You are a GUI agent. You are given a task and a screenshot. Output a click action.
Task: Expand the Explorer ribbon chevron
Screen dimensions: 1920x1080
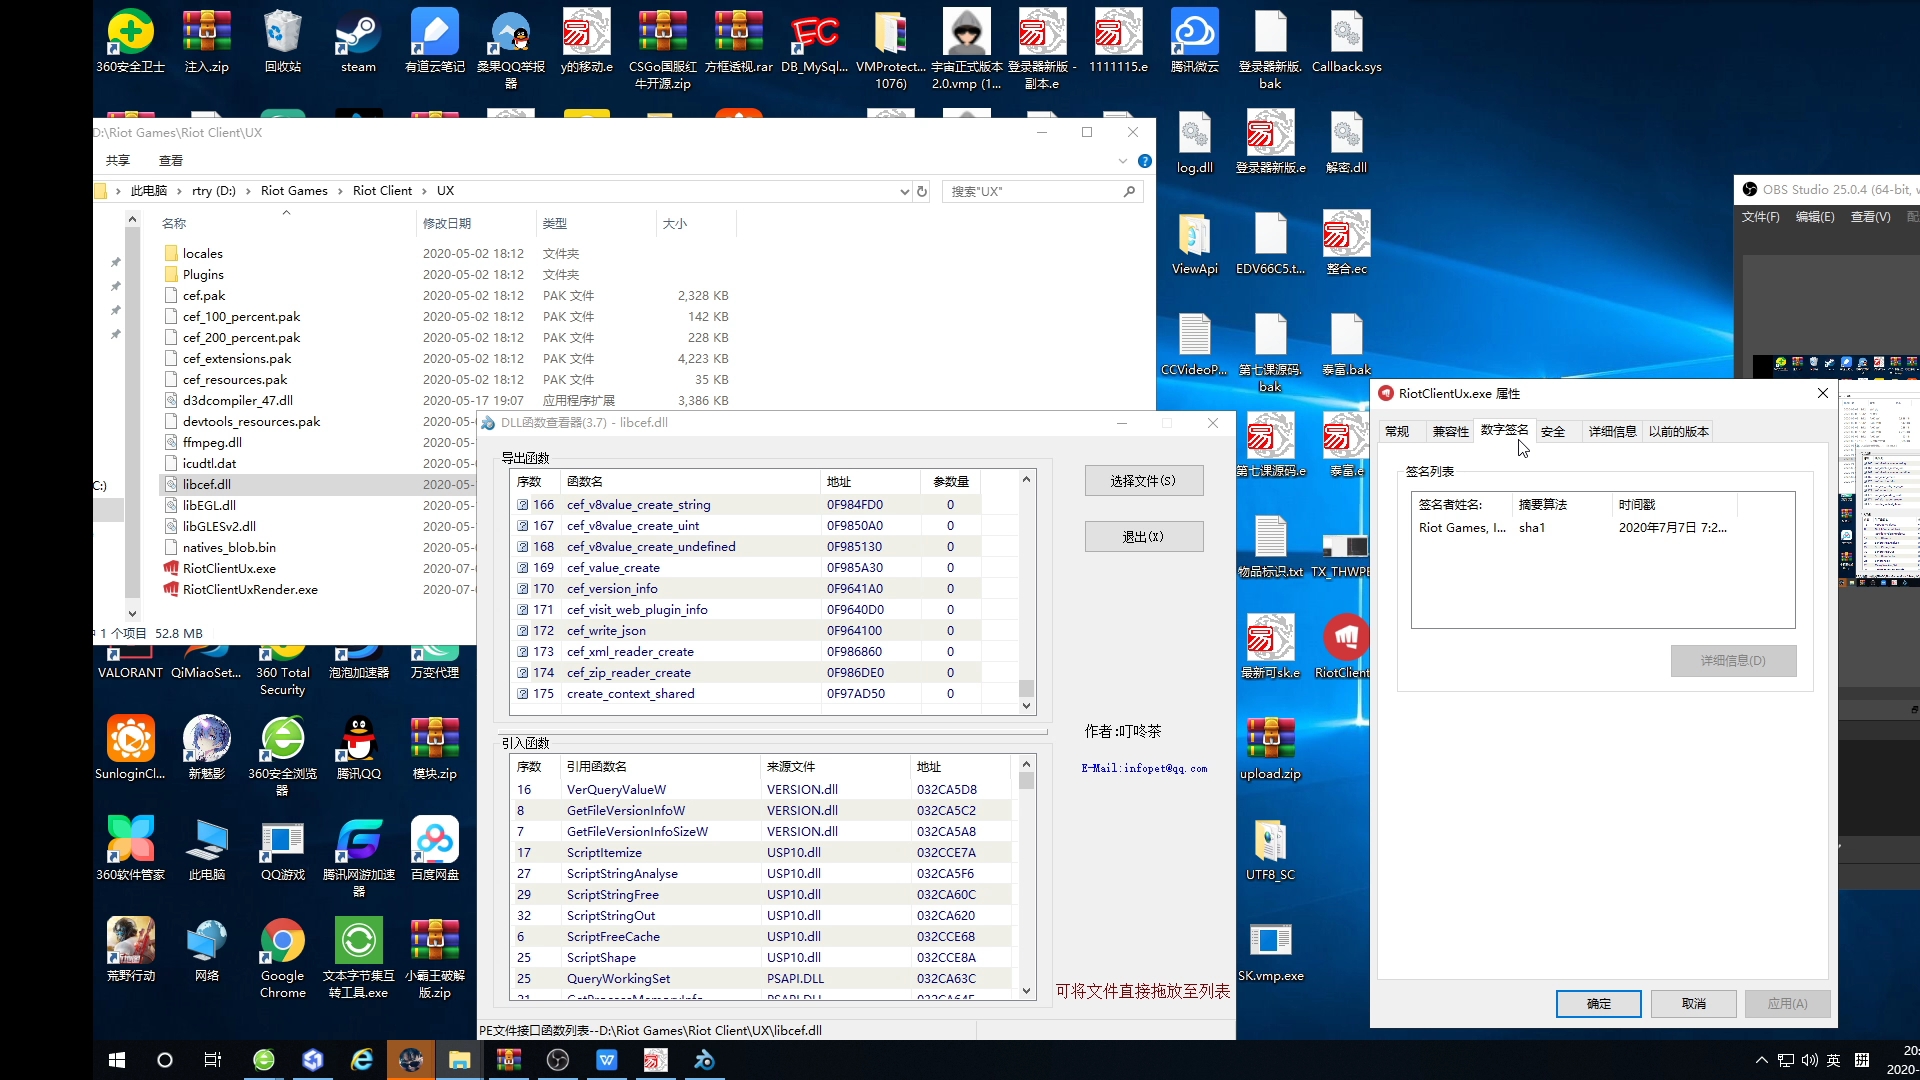[1122, 161]
